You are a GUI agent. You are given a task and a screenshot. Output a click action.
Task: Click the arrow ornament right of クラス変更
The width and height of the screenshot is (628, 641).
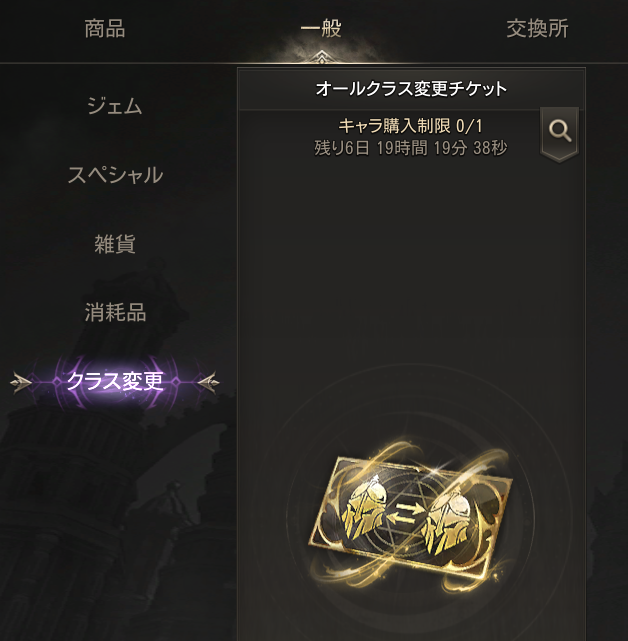209,383
